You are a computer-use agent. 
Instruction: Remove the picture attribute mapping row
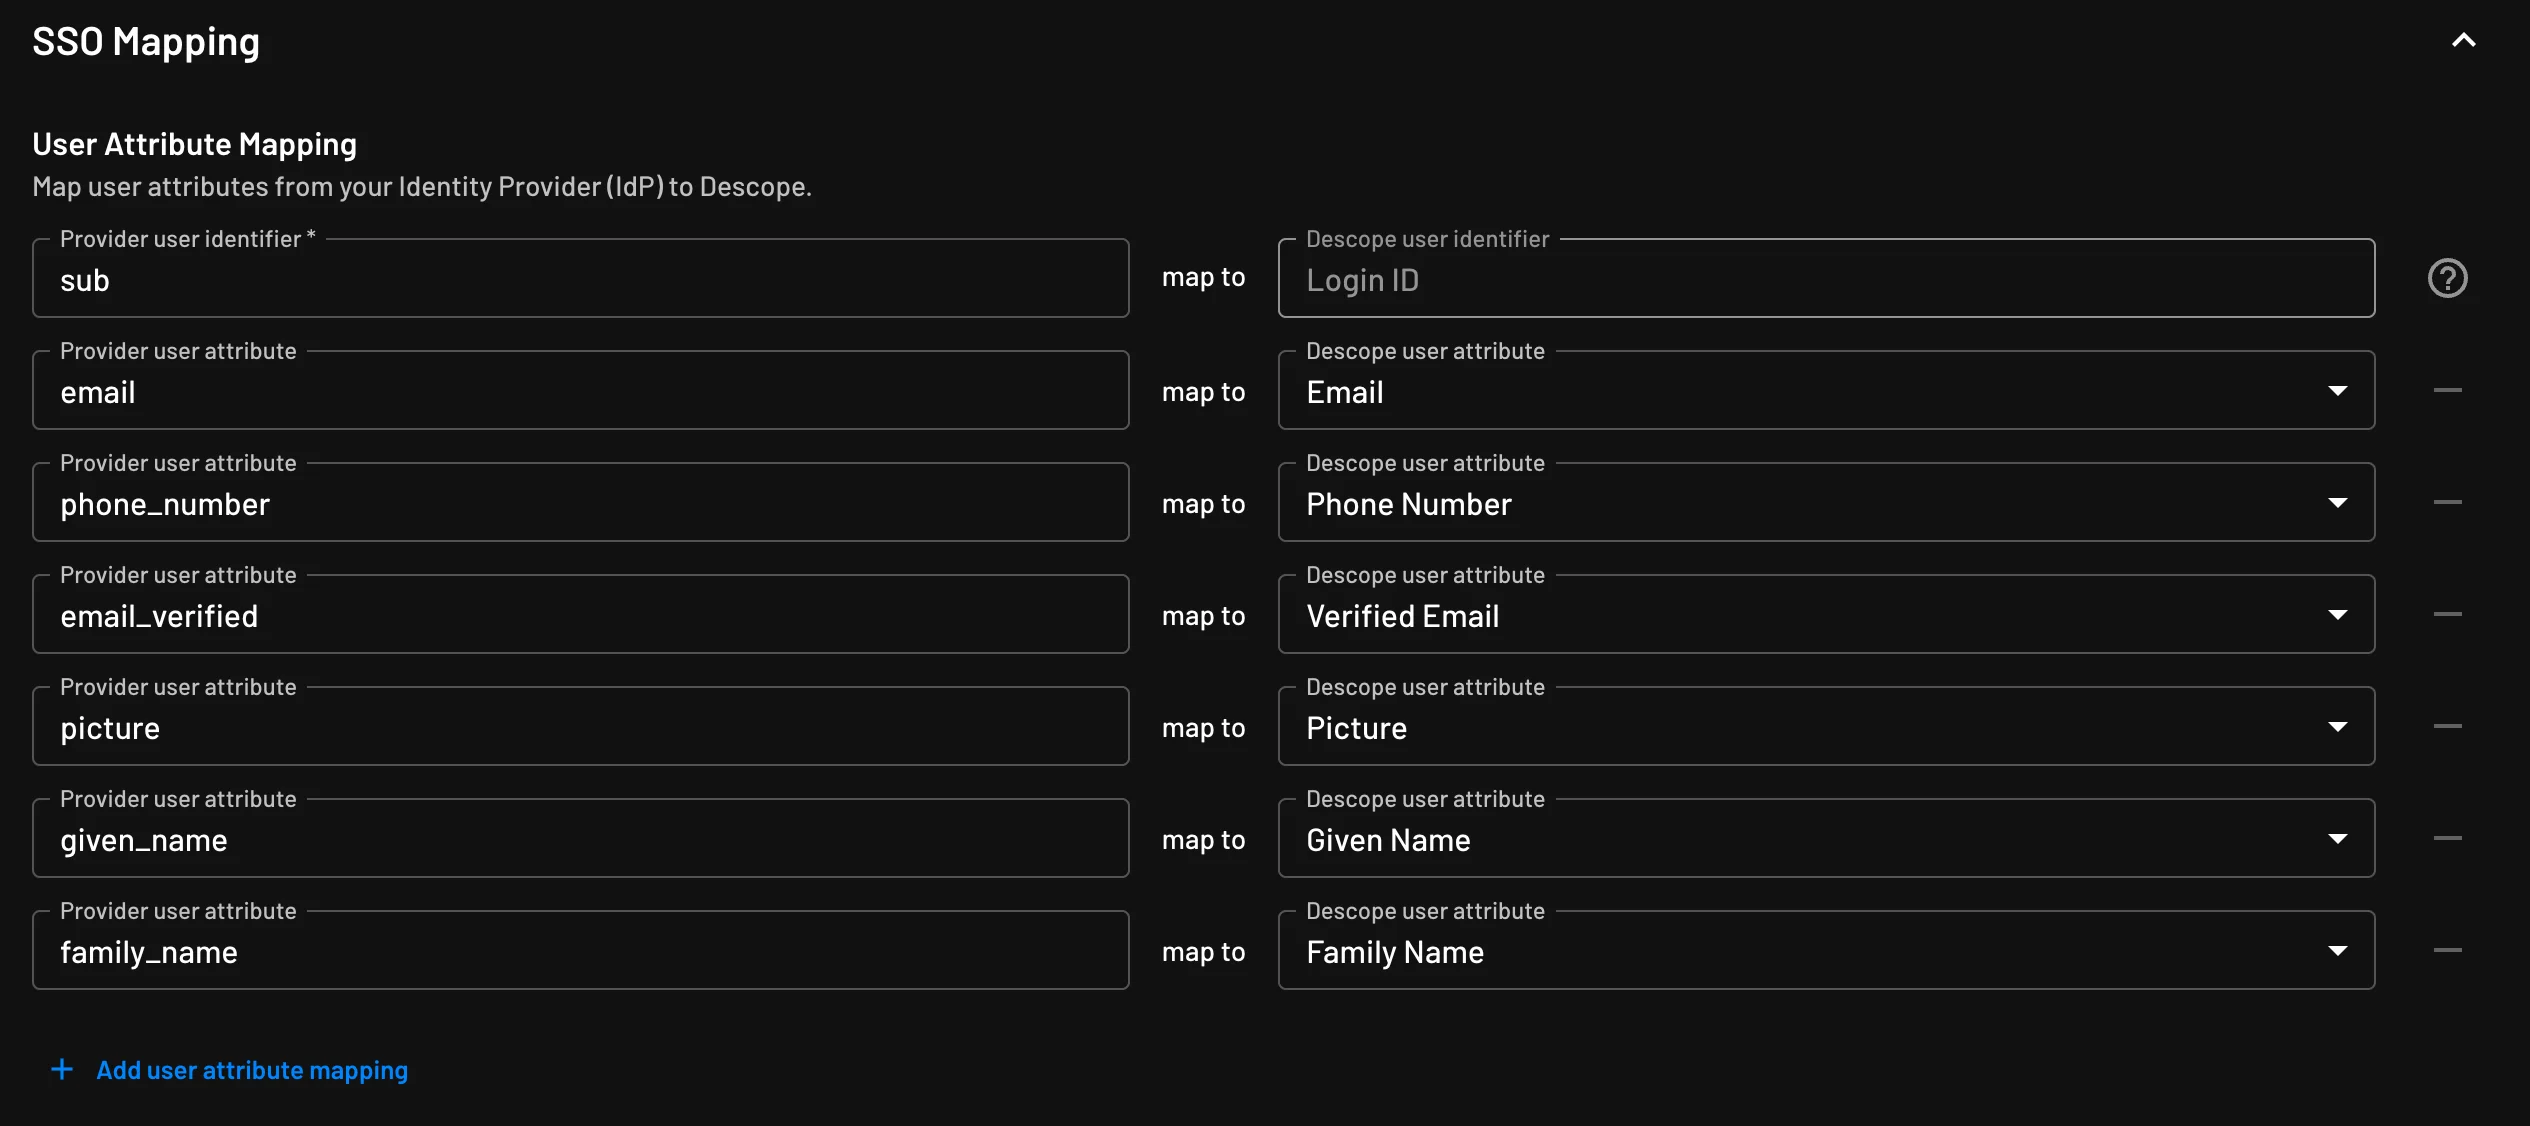point(2447,727)
